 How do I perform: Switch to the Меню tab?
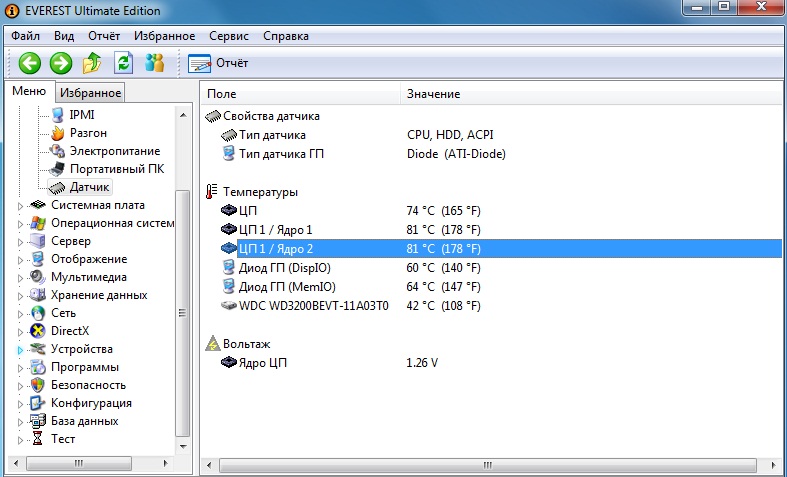29,91
